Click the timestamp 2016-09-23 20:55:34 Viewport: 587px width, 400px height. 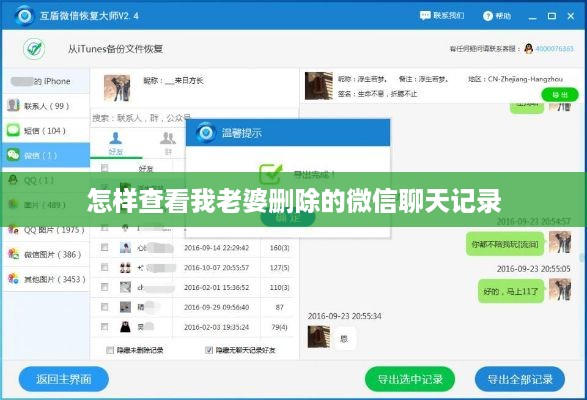(x=344, y=316)
